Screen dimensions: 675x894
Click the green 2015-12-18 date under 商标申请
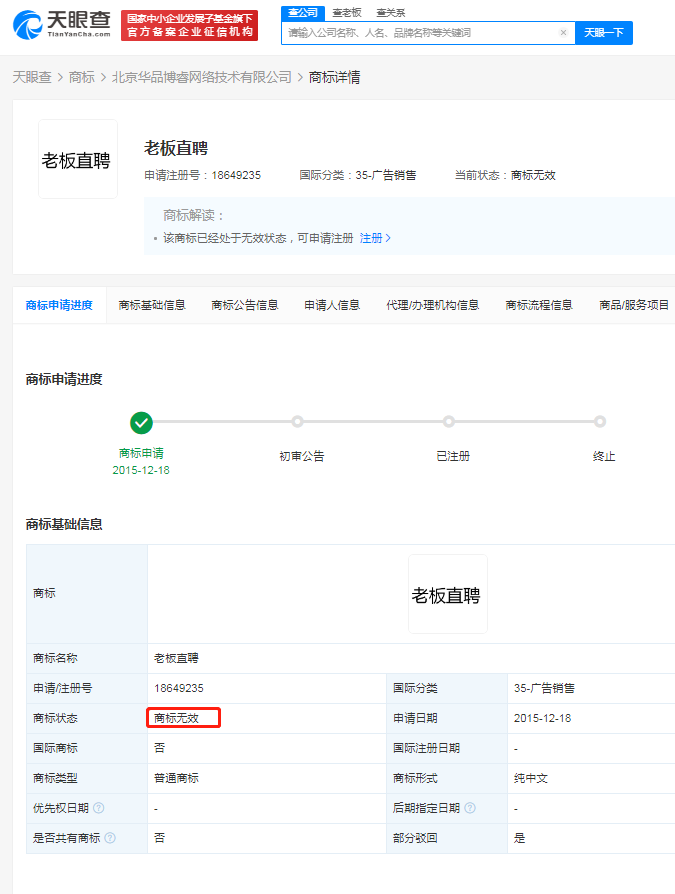(x=141, y=470)
